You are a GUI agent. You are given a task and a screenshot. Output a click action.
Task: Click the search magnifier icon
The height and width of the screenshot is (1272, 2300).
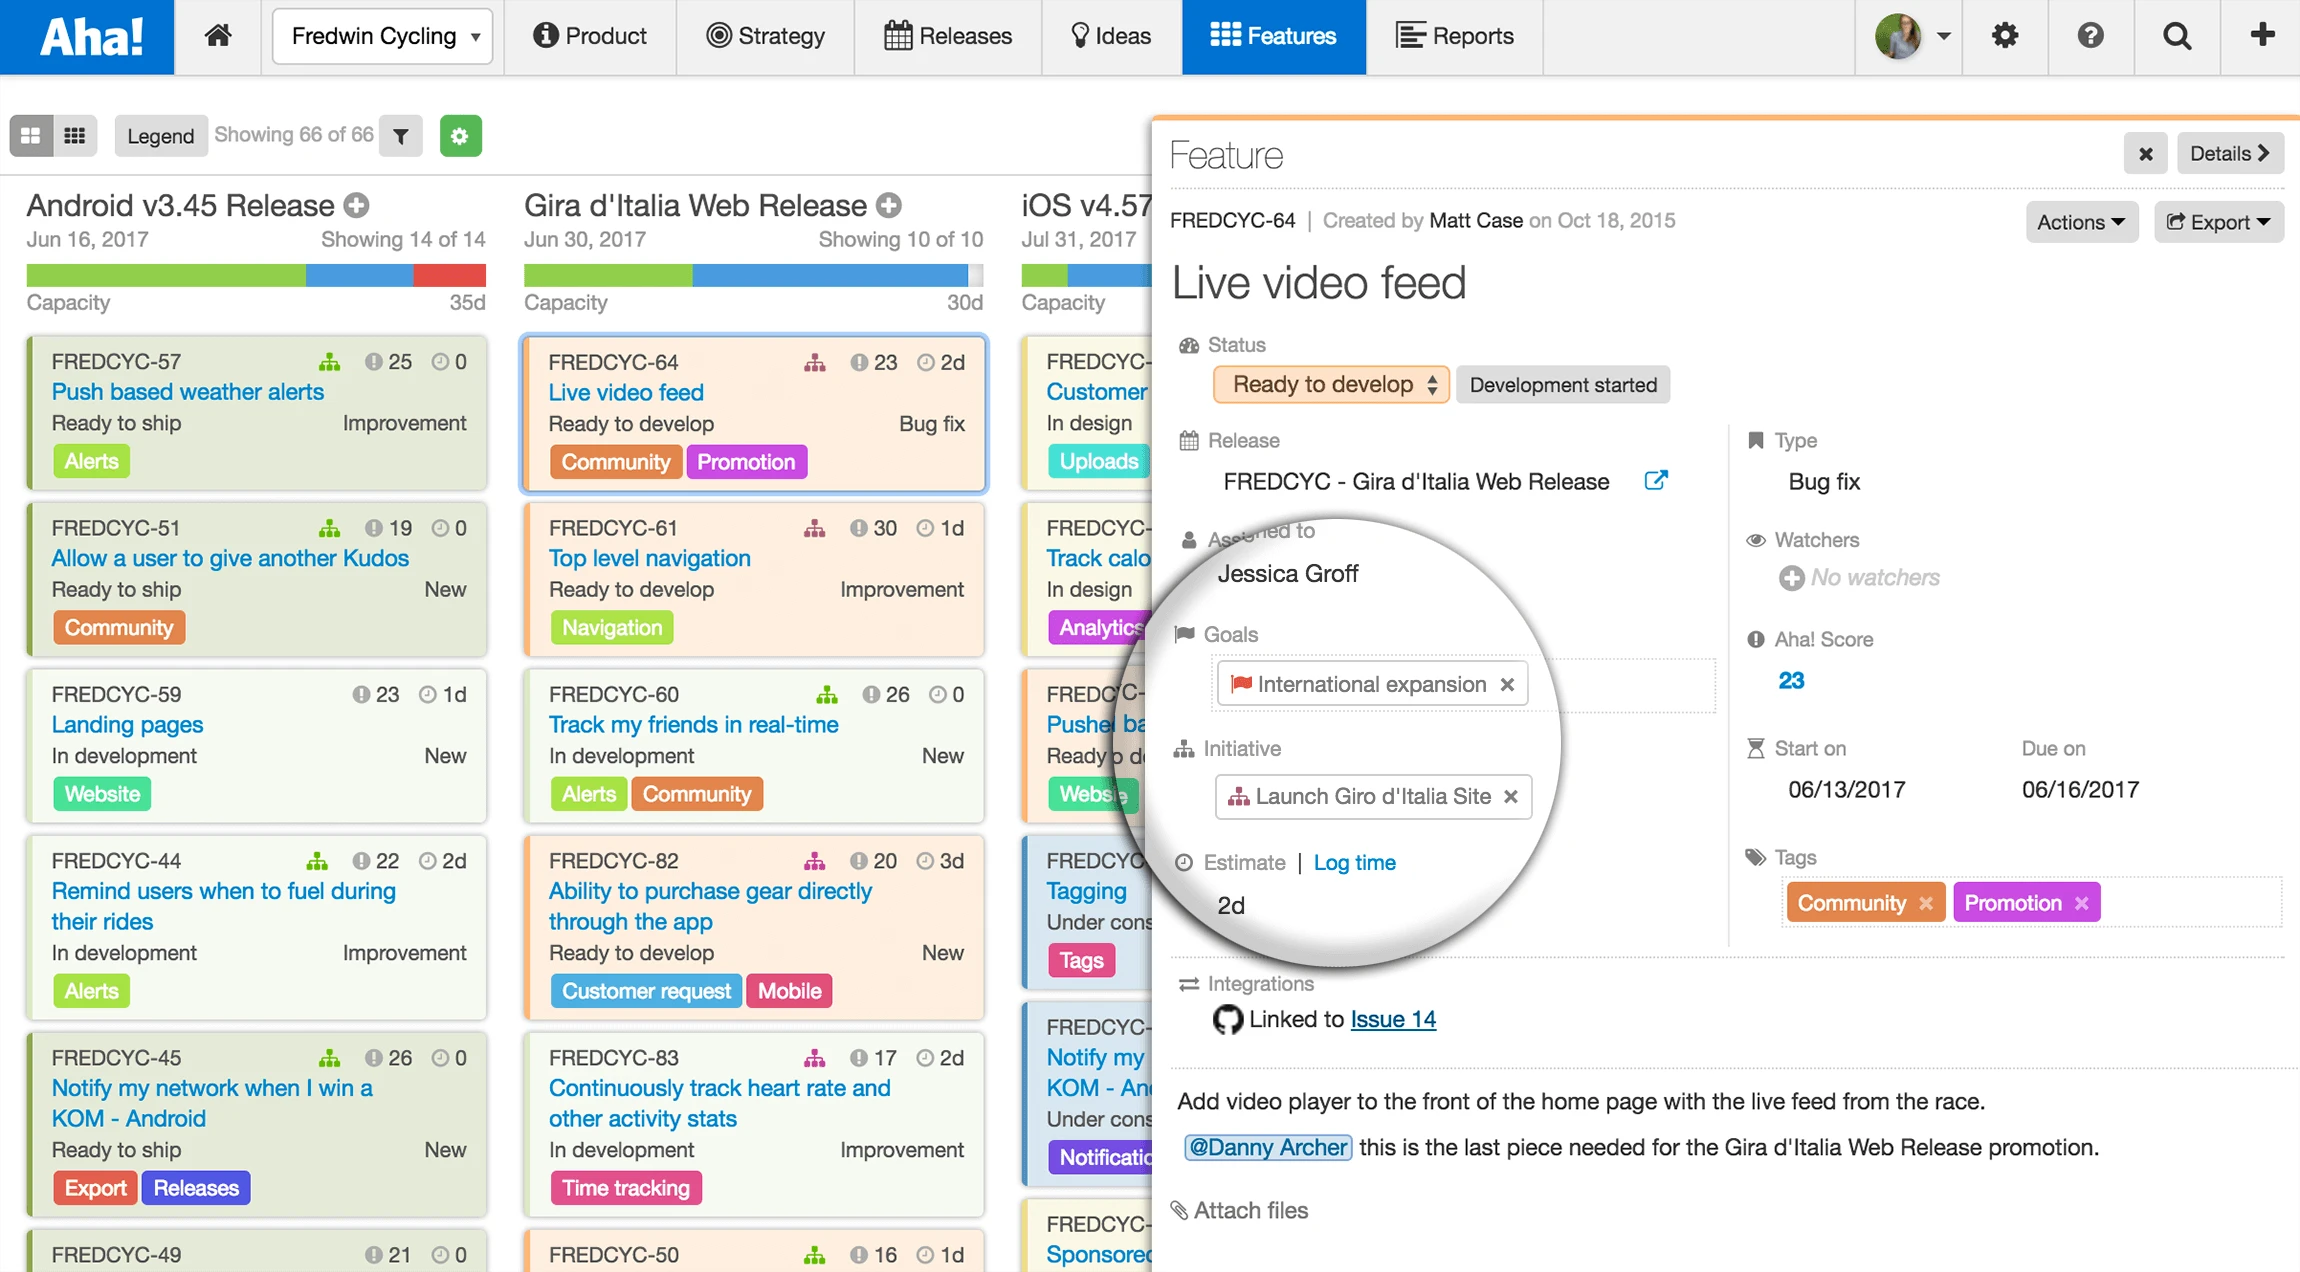click(2176, 36)
